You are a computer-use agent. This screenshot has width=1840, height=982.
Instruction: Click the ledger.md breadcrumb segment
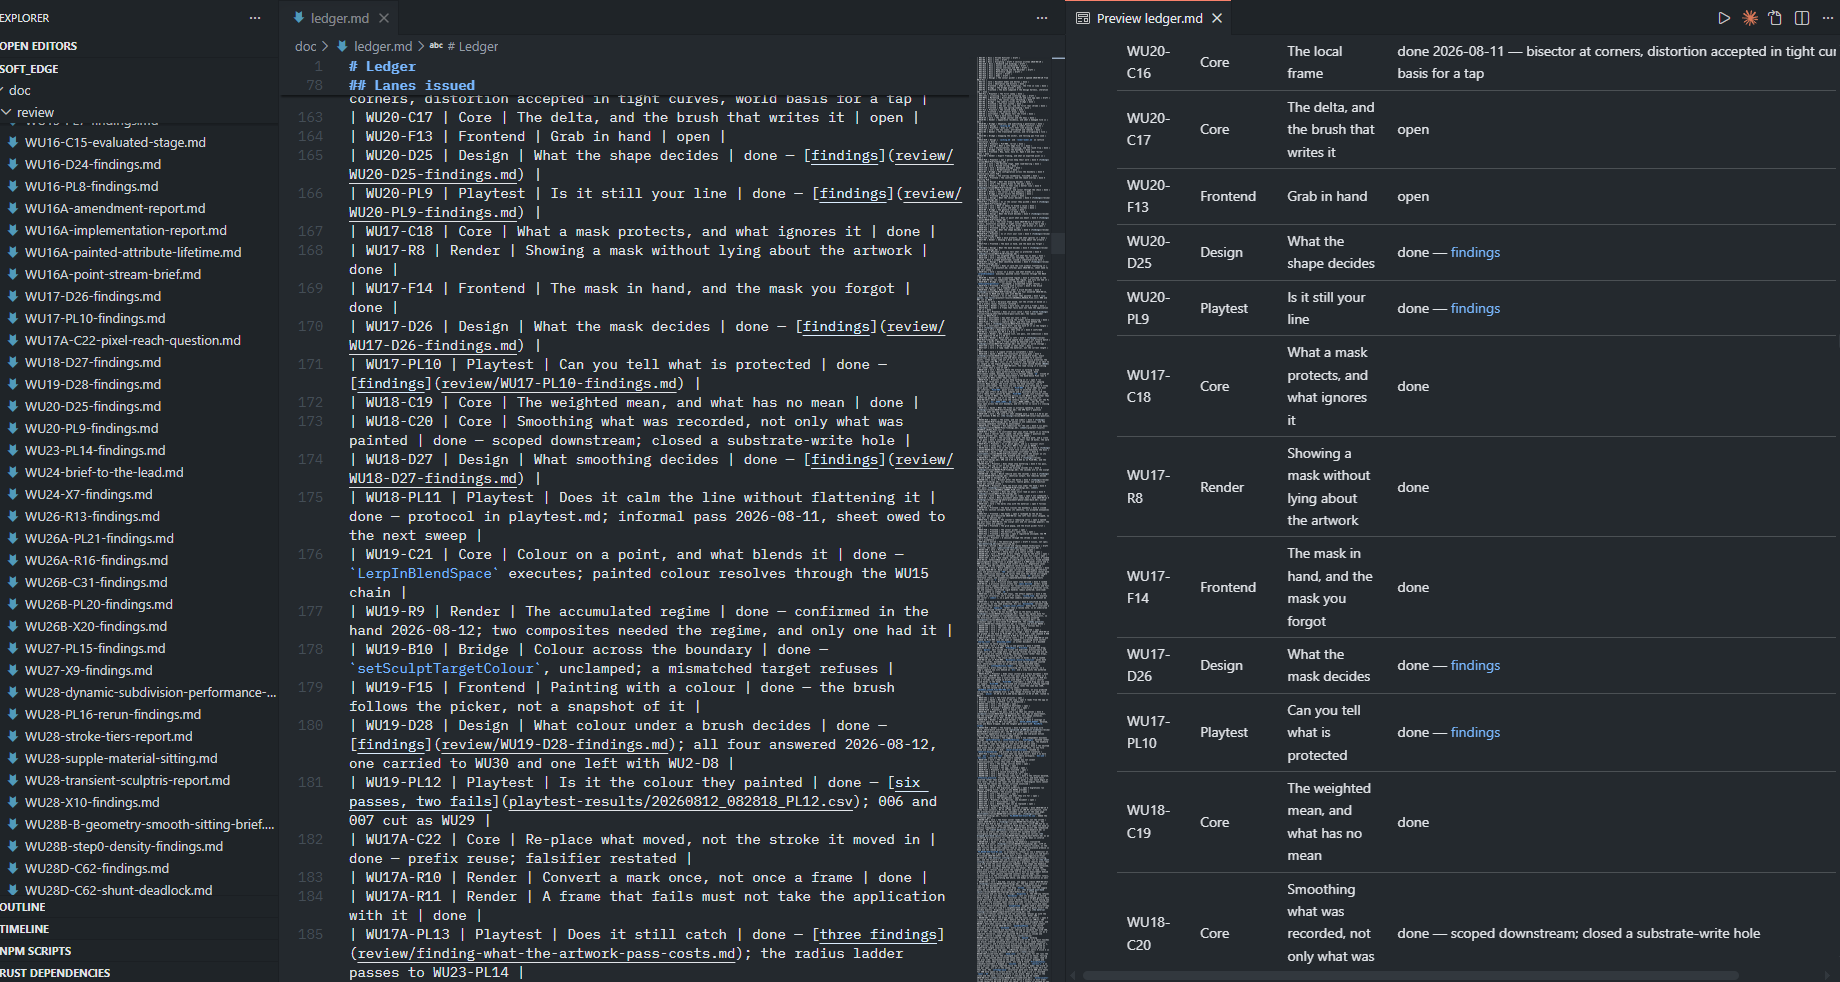coord(382,46)
